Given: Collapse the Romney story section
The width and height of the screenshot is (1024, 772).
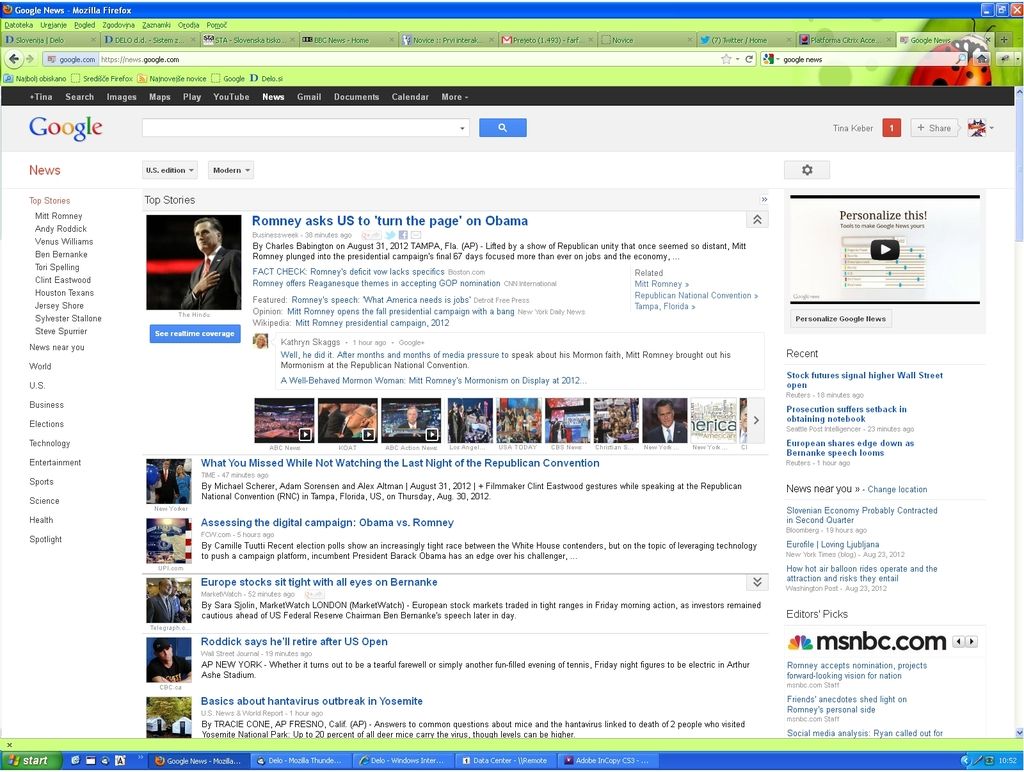Looking at the screenshot, I should click(x=757, y=219).
